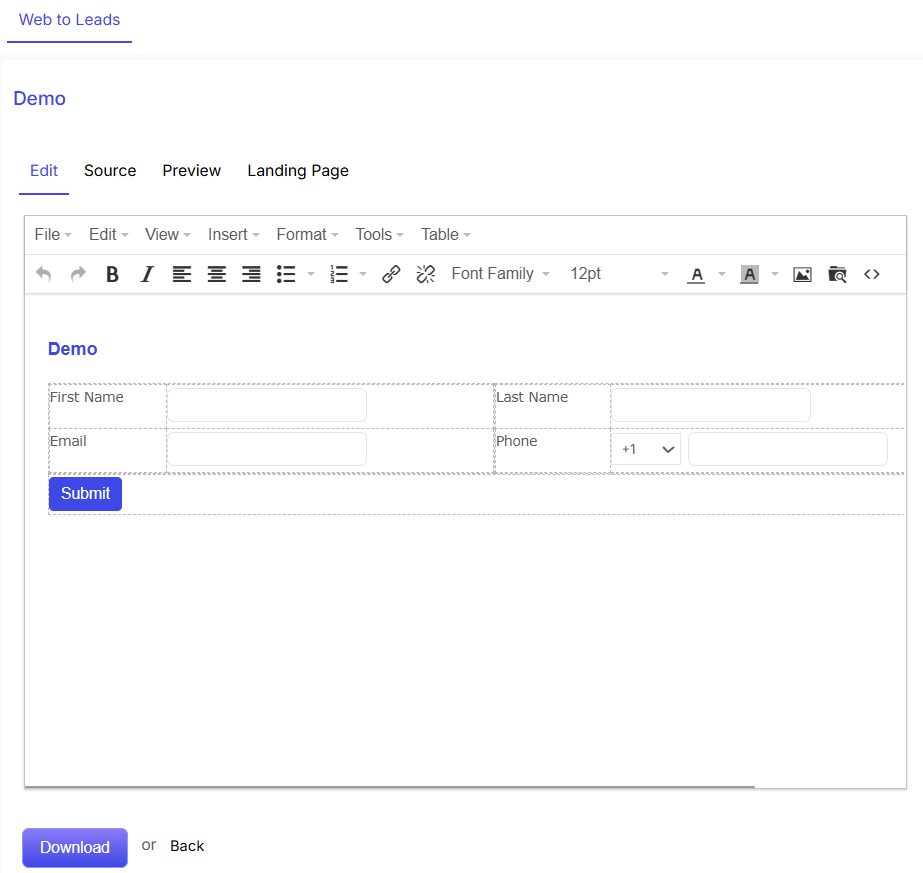Open the Format menu
This screenshot has height=873, width=923.
click(307, 235)
